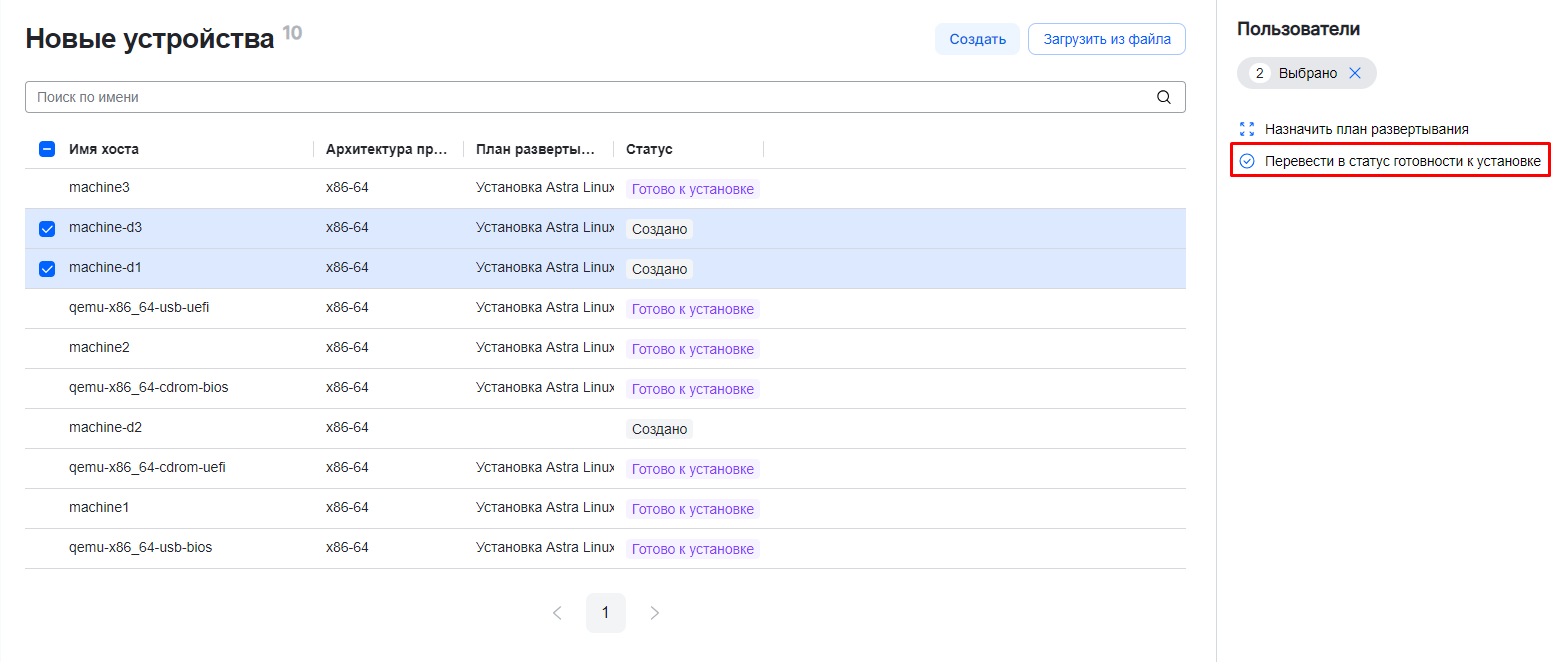Select Перевести в статус готовности к установке
The image size is (1564, 662).
(x=1402, y=161)
